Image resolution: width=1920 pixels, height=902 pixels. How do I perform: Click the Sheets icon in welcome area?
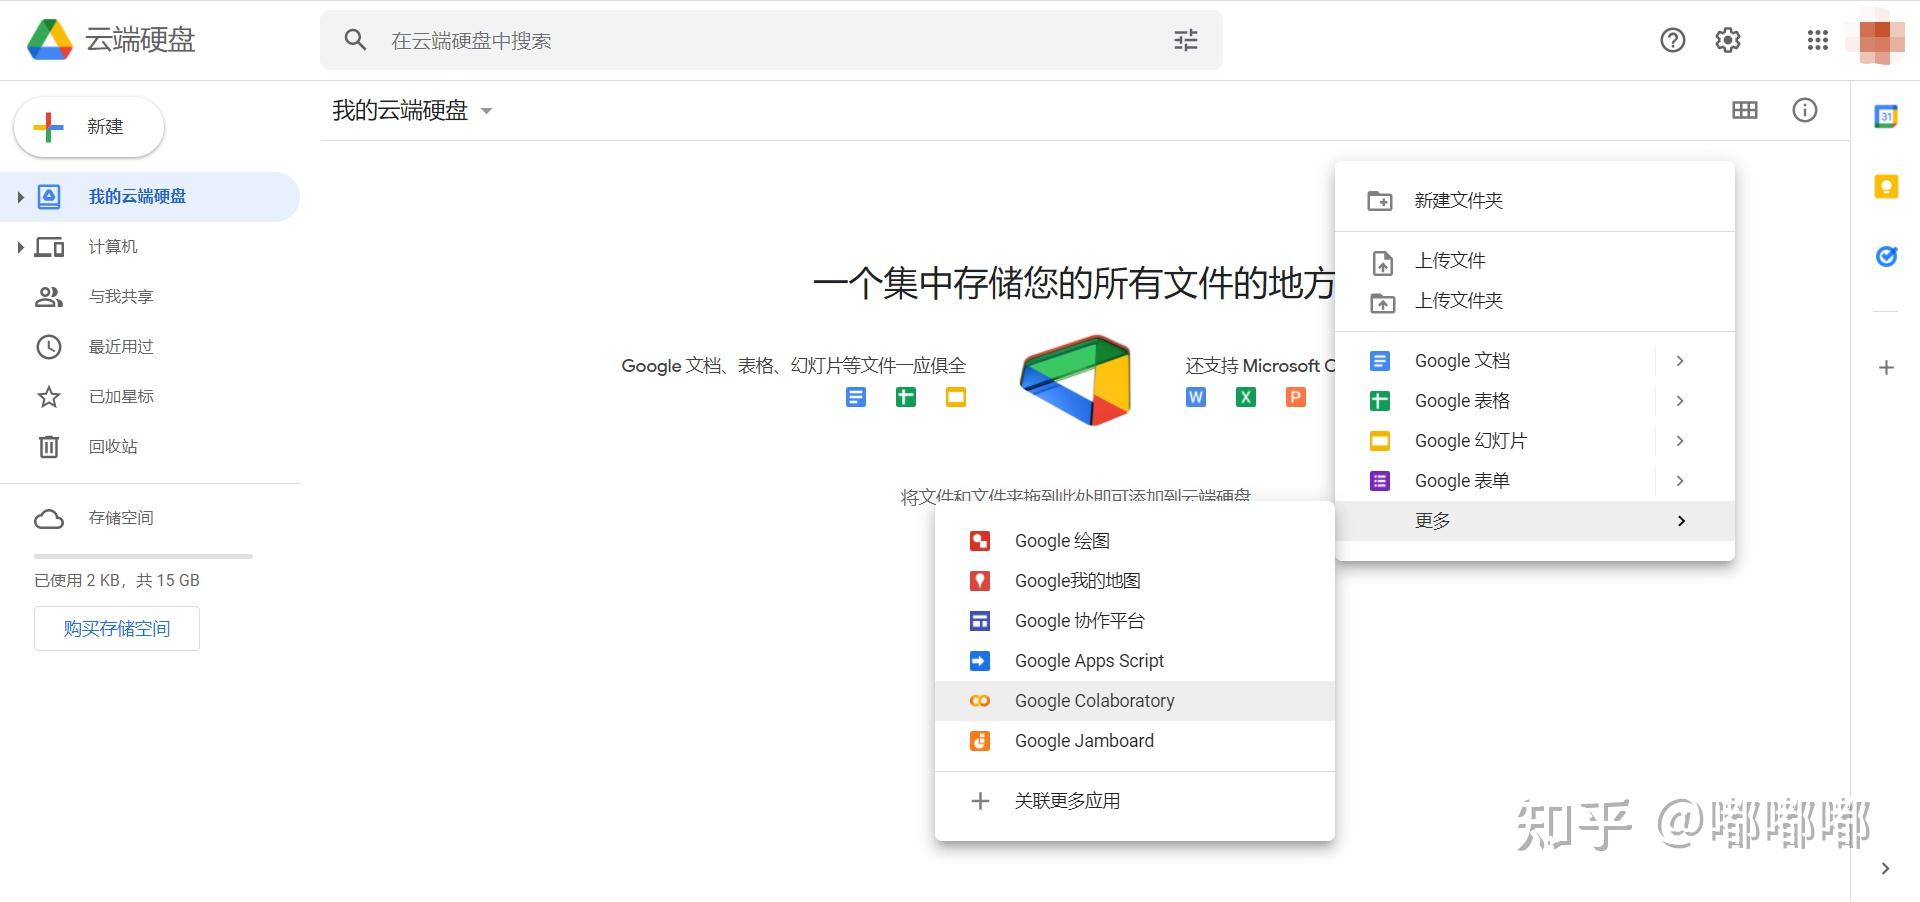[x=906, y=397]
